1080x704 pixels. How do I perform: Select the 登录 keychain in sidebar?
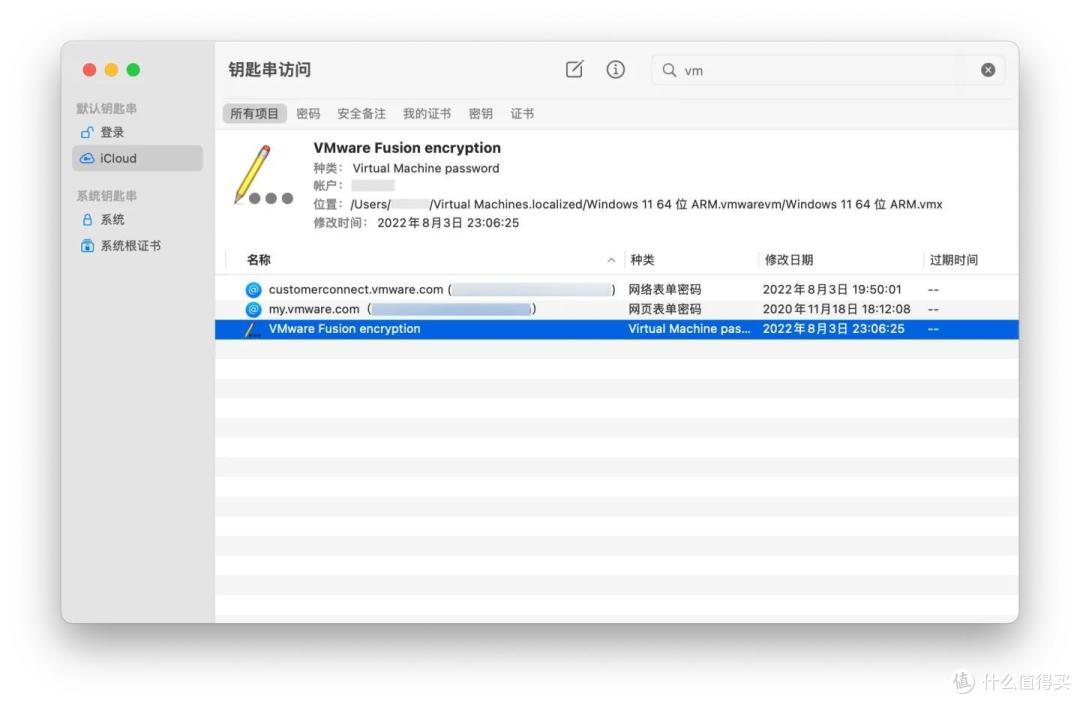click(137, 132)
